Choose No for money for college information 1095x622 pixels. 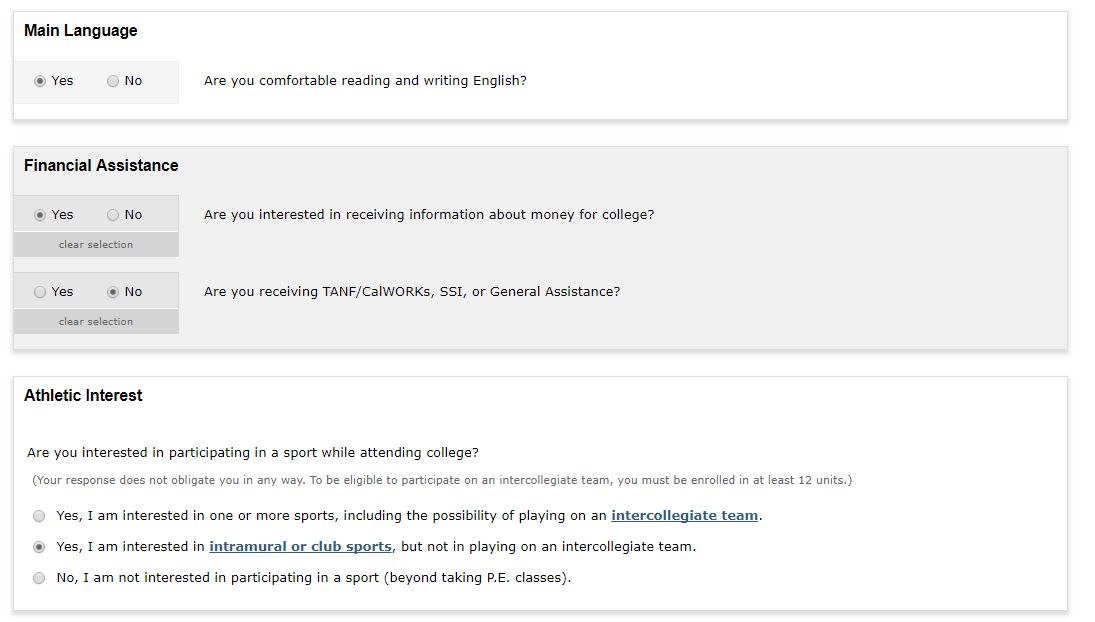tap(113, 215)
